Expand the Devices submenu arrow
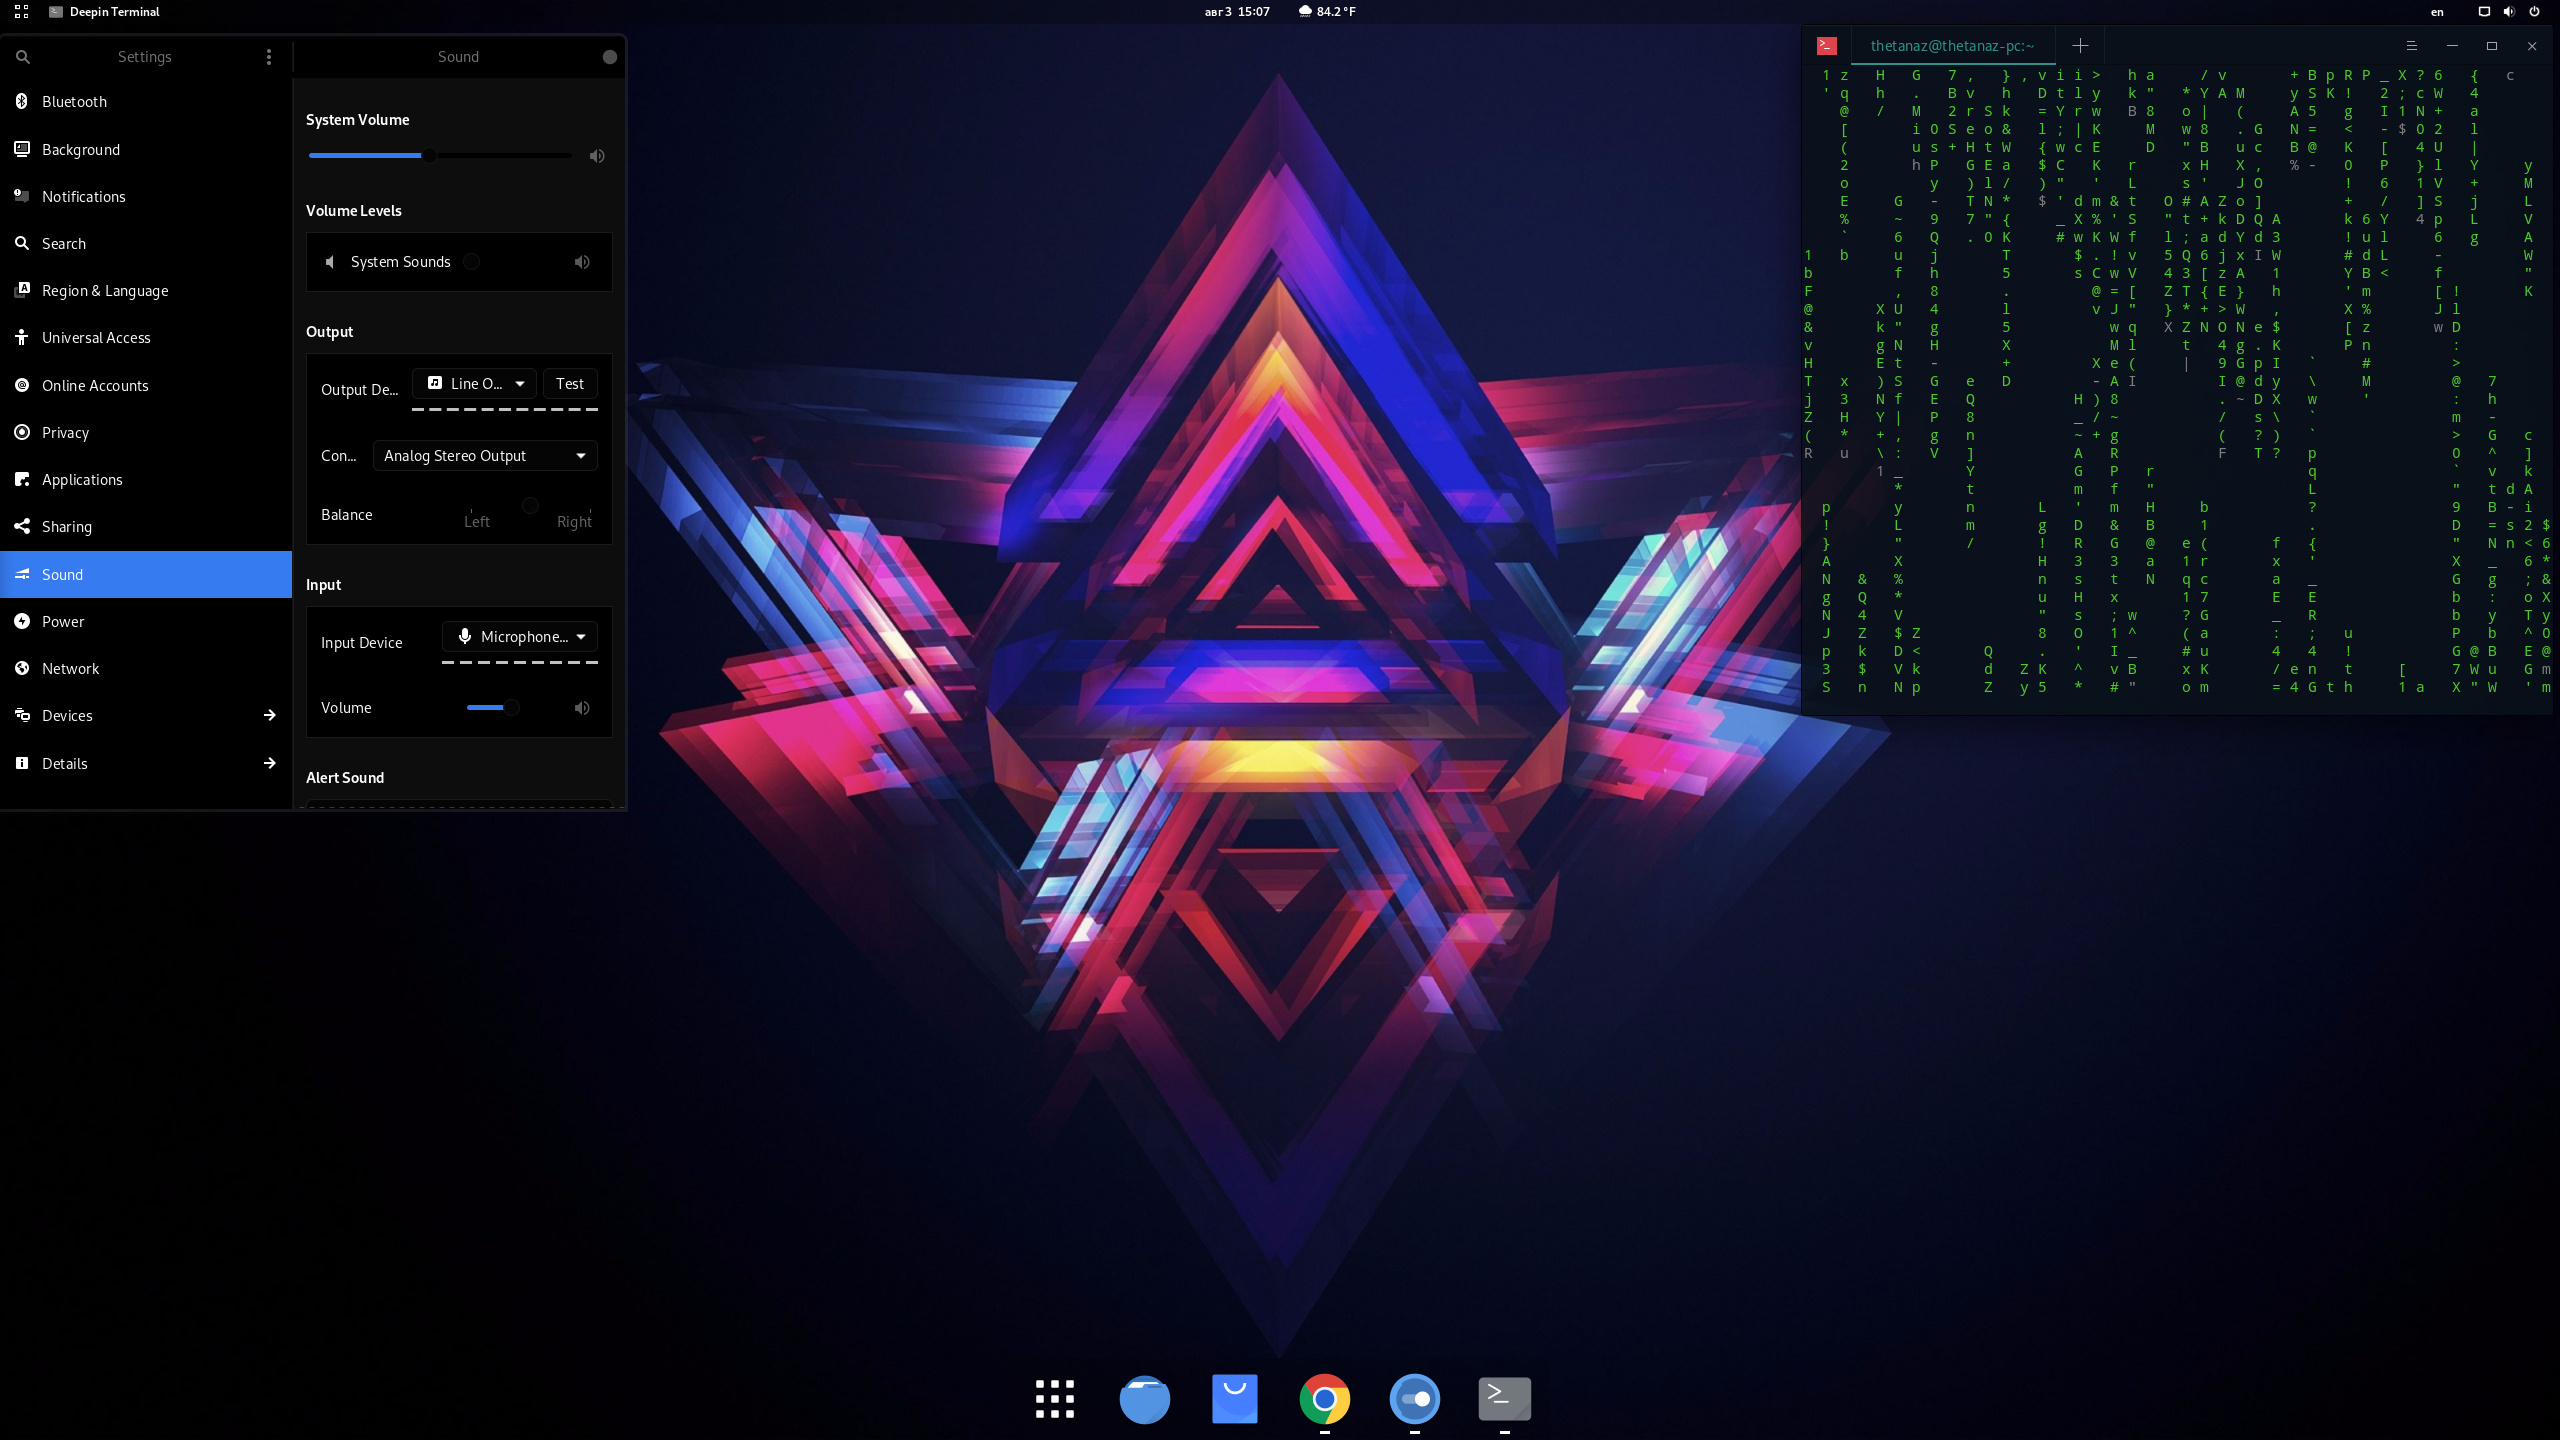The height and width of the screenshot is (1440, 2560). point(269,715)
